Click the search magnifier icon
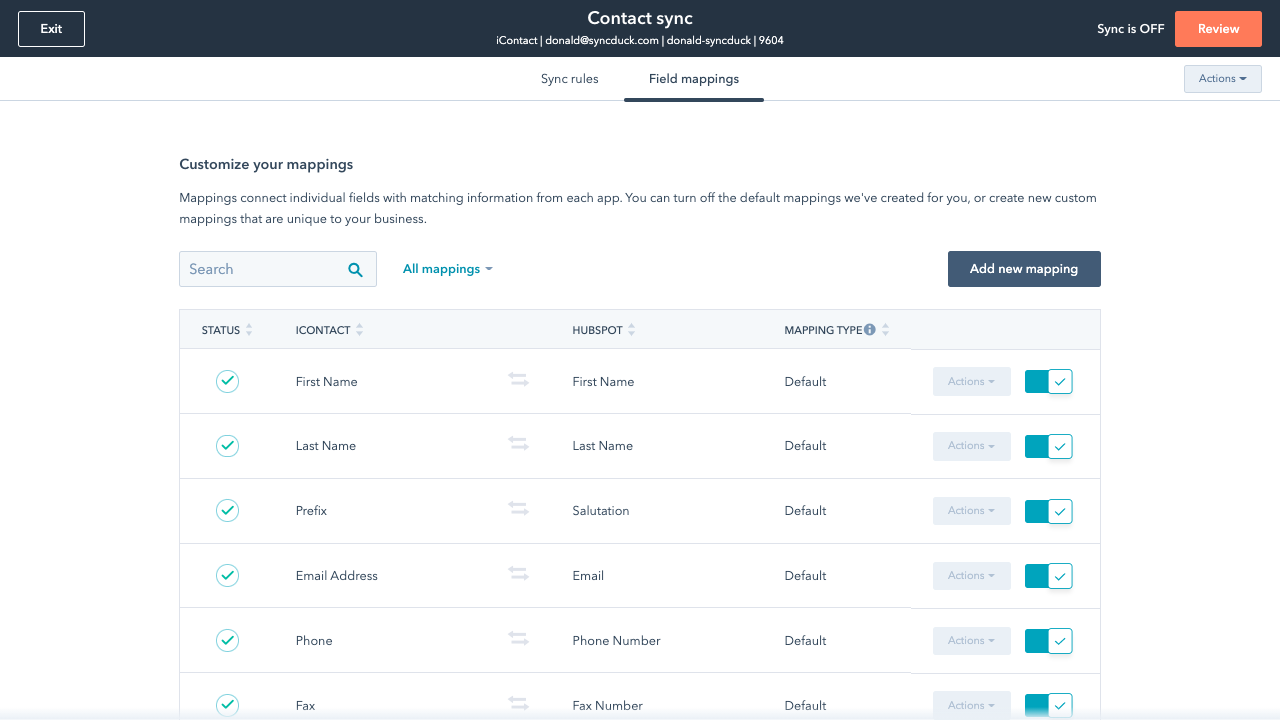This screenshot has width=1280, height=720. (x=355, y=269)
